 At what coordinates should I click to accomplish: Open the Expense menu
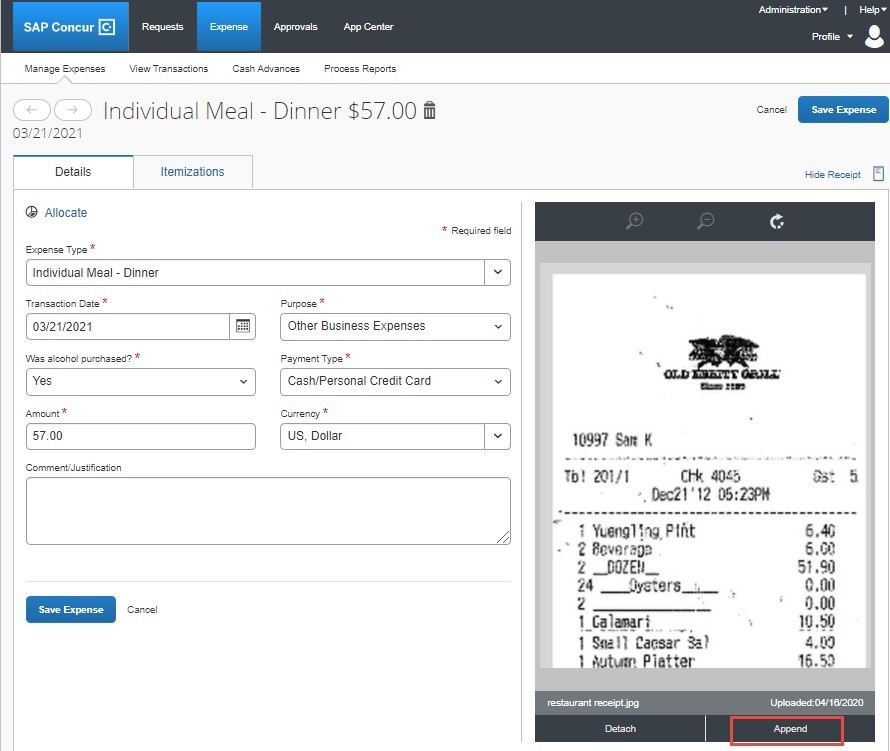tap(229, 27)
